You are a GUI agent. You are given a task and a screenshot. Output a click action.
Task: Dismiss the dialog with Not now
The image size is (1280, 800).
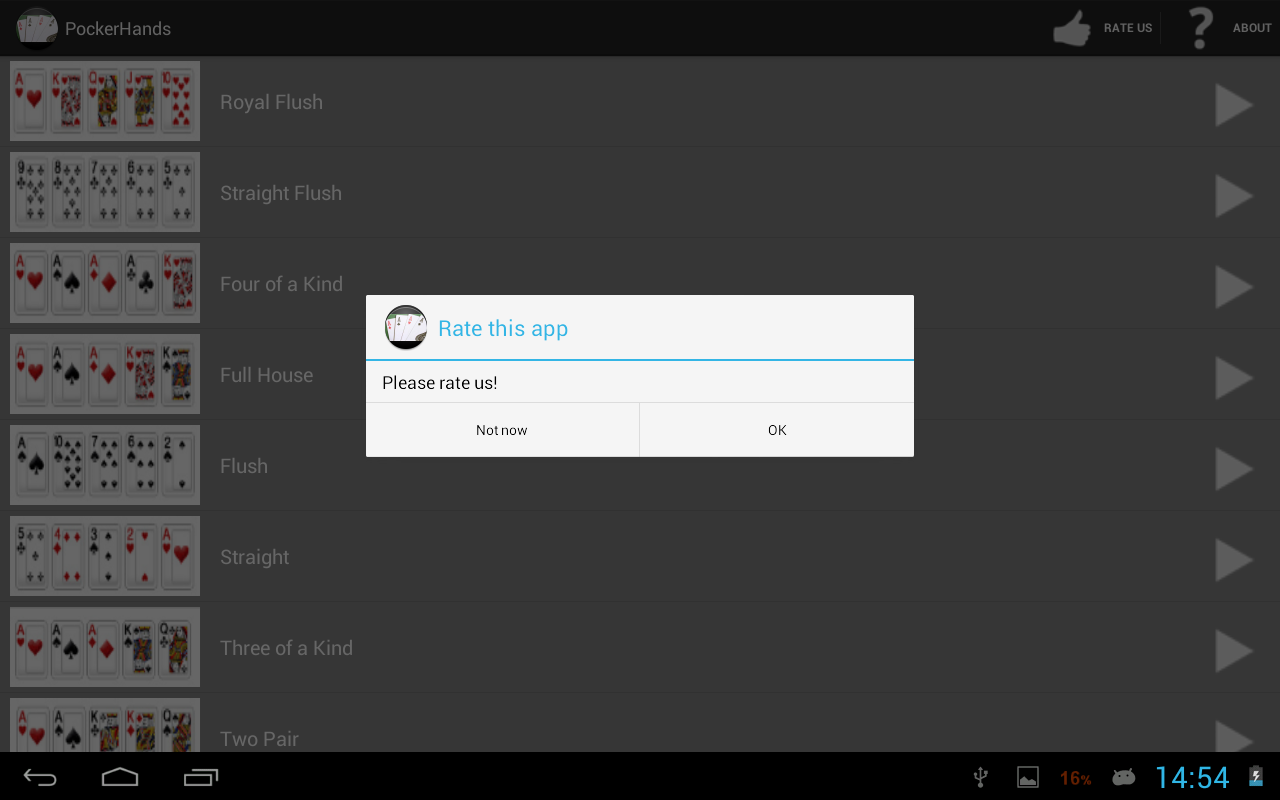click(502, 430)
